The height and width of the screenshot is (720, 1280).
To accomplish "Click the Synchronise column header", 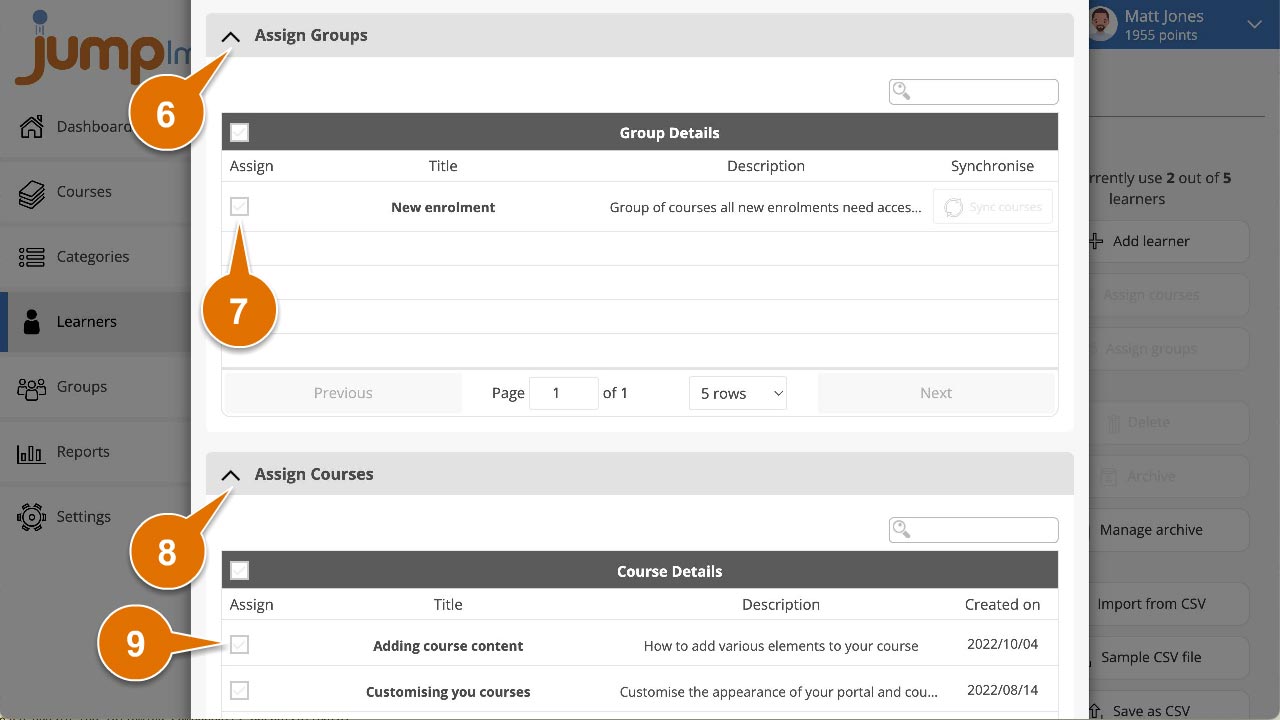I will pyautogui.click(x=993, y=166).
